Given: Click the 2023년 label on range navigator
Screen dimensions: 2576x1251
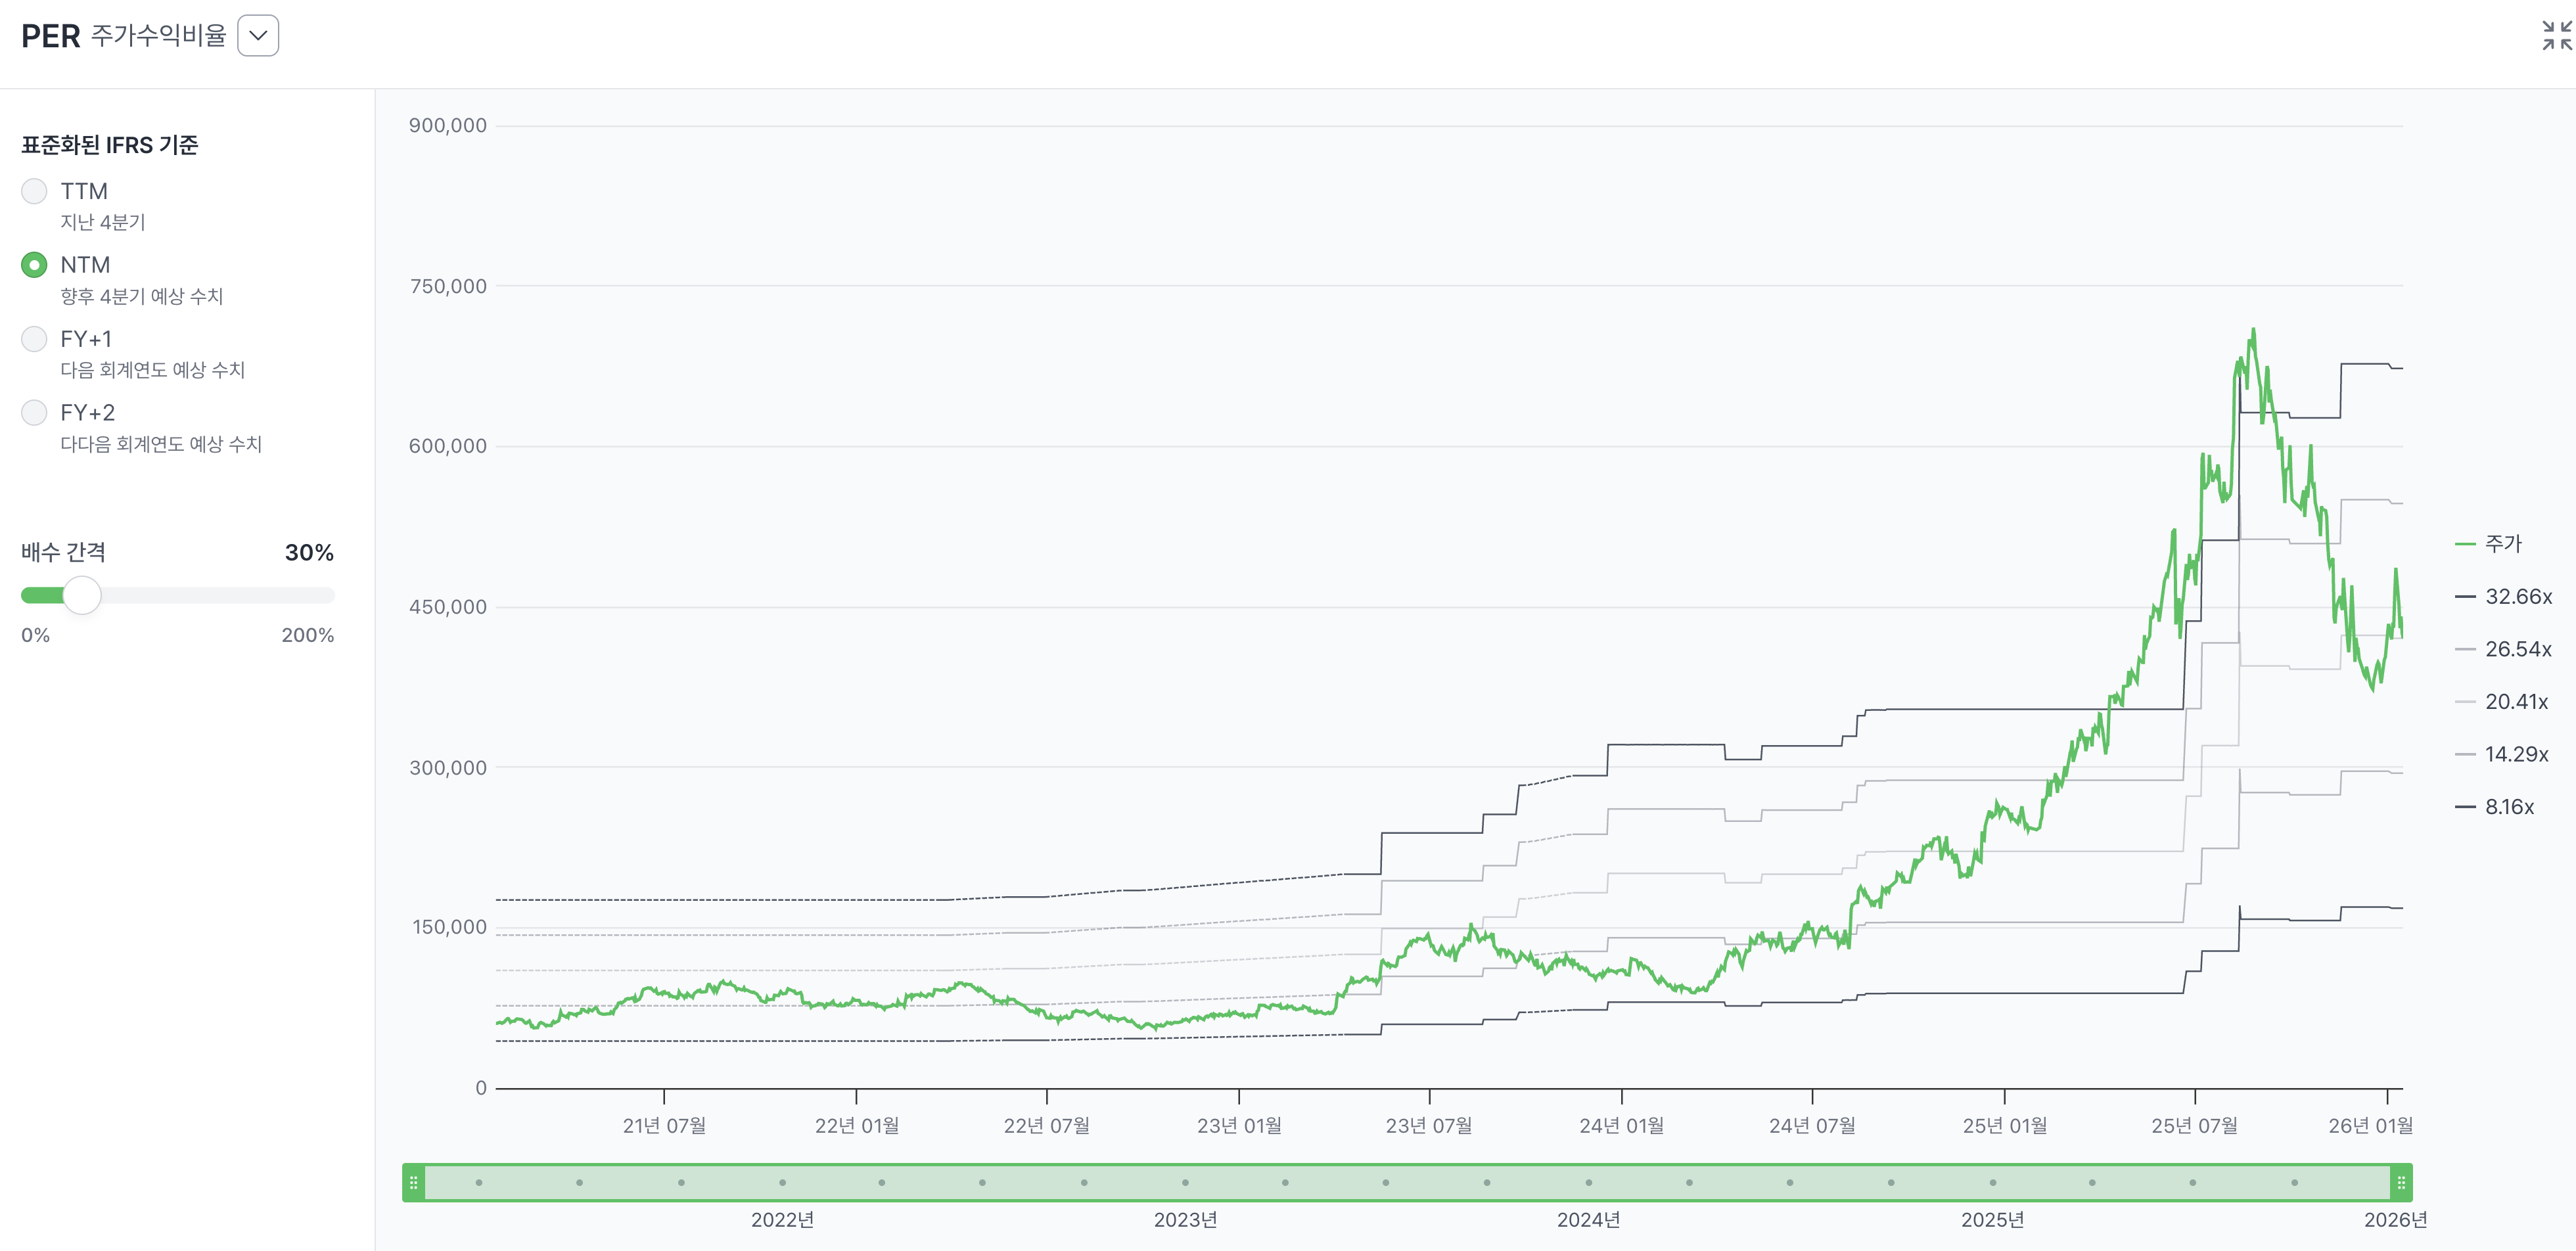Looking at the screenshot, I should 1185,1220.
